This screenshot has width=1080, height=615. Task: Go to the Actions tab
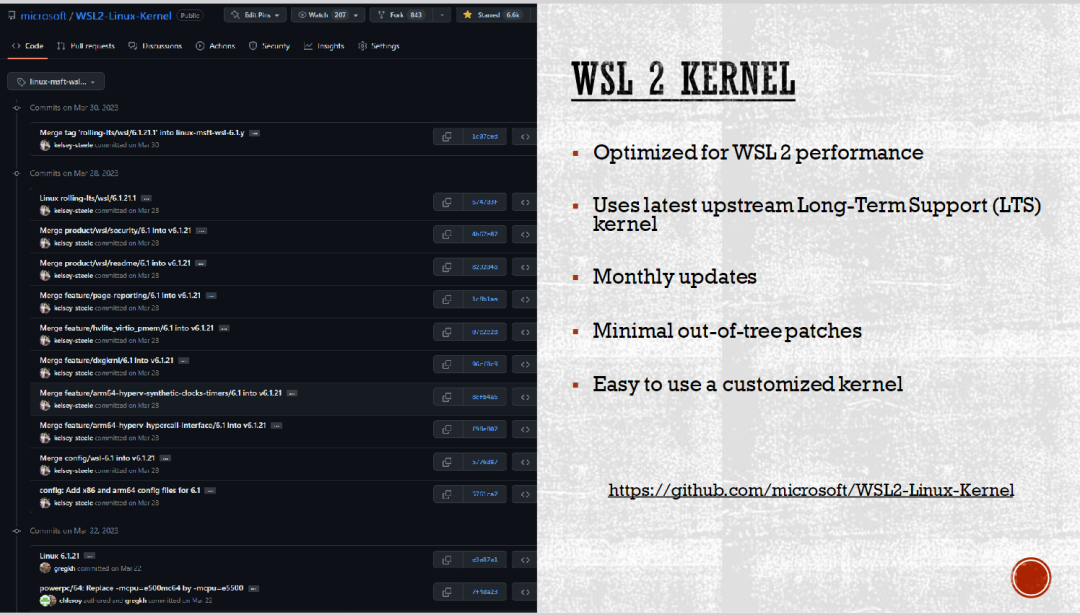coord(216,46)
